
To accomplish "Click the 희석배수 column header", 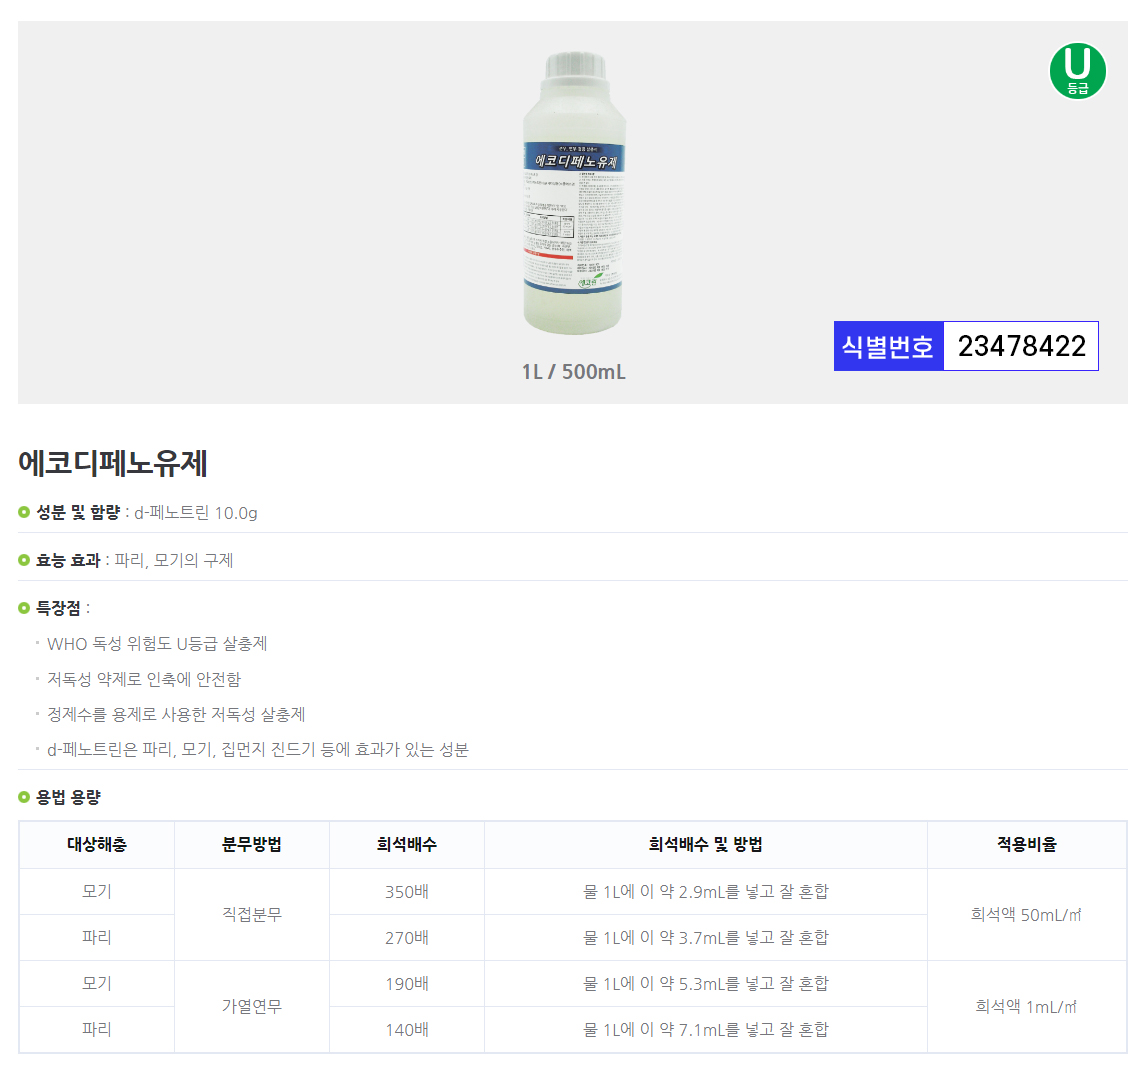I will tap(406, 845).
